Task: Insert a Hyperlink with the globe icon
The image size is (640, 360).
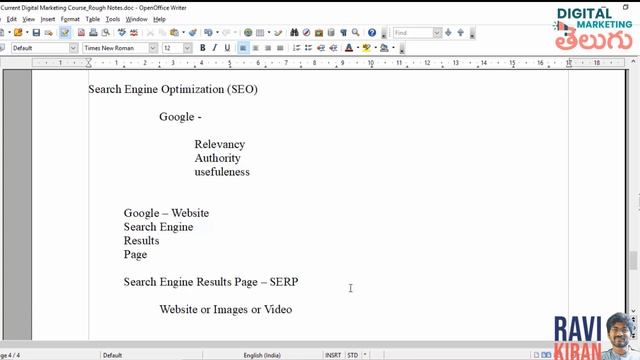Action: [248, 33]
